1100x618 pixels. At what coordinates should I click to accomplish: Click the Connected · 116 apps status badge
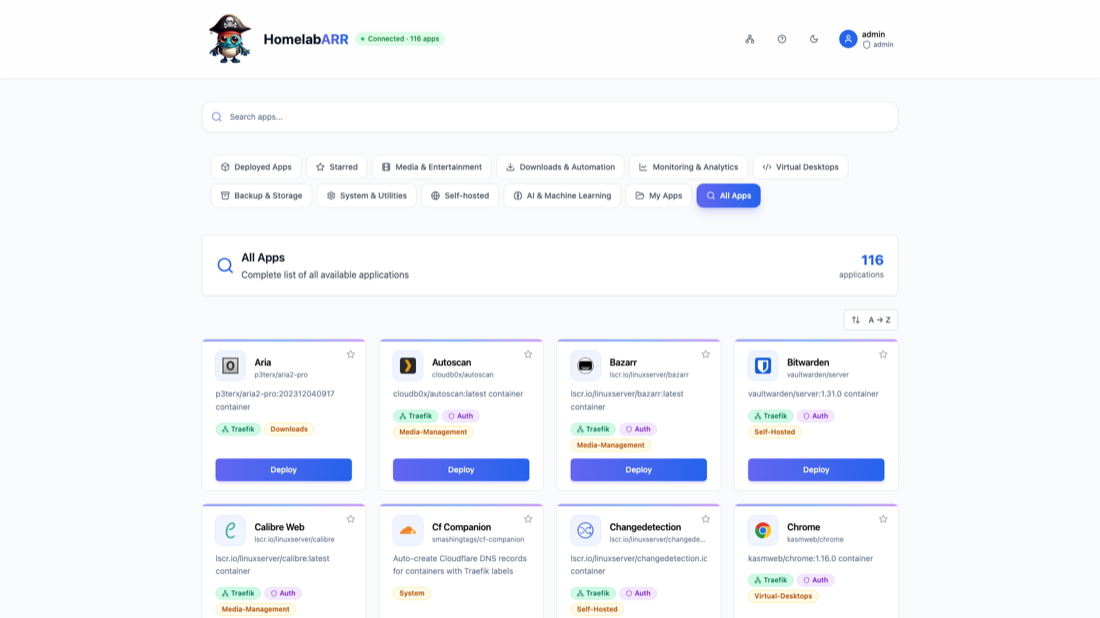[x=400, y=39]
